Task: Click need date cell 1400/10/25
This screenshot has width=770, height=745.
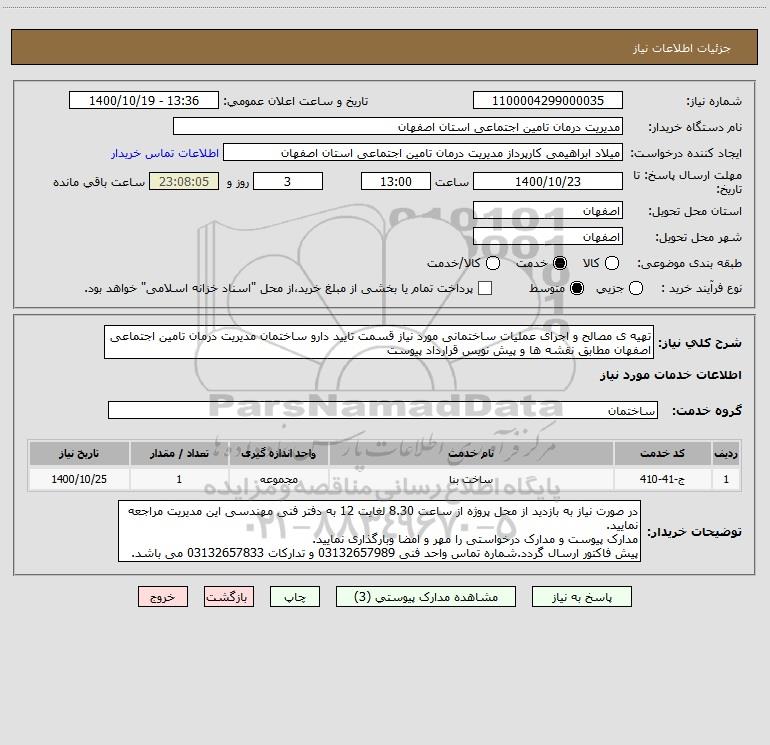Action: click(79, 479)
